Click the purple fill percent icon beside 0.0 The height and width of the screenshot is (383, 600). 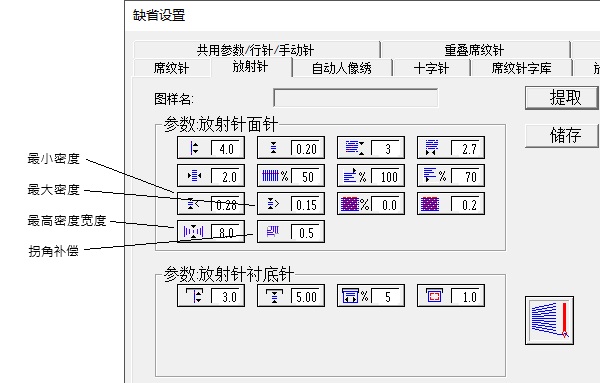pos(355,204)
